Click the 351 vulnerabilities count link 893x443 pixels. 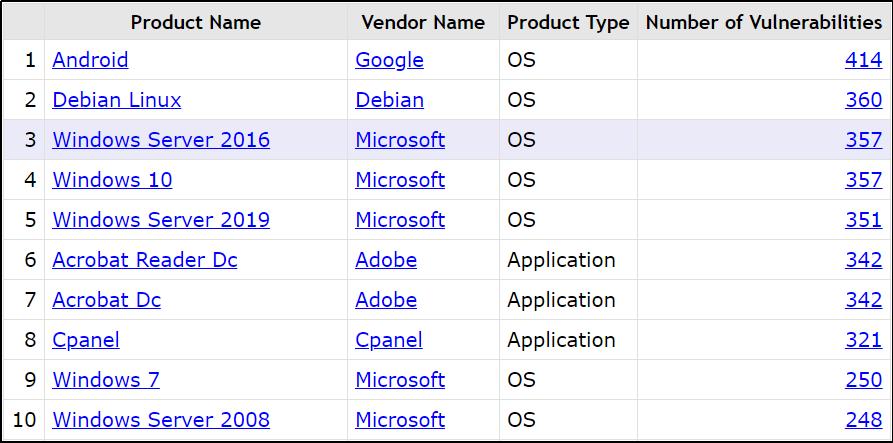click(863, 220)
